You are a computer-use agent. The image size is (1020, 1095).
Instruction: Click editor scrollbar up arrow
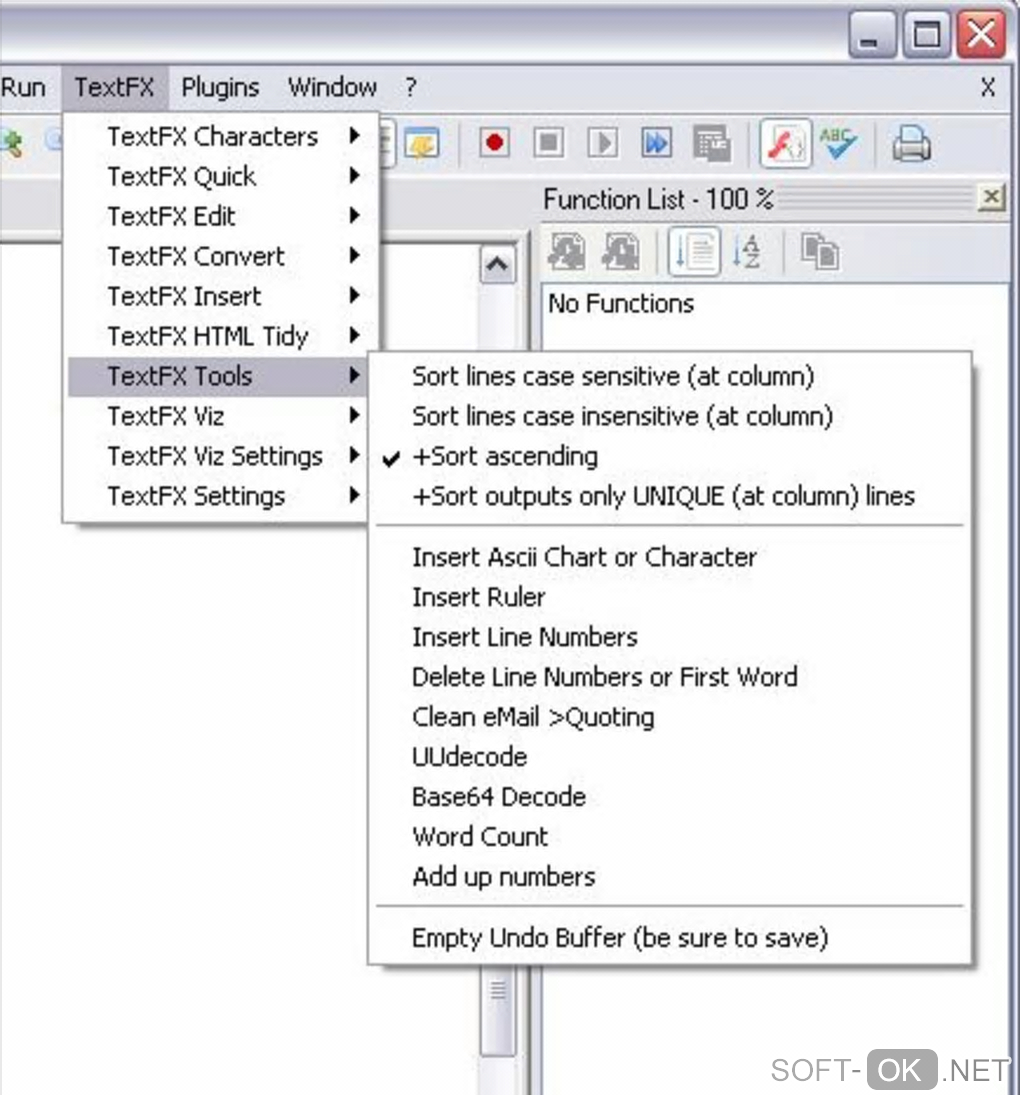[497, 264]
